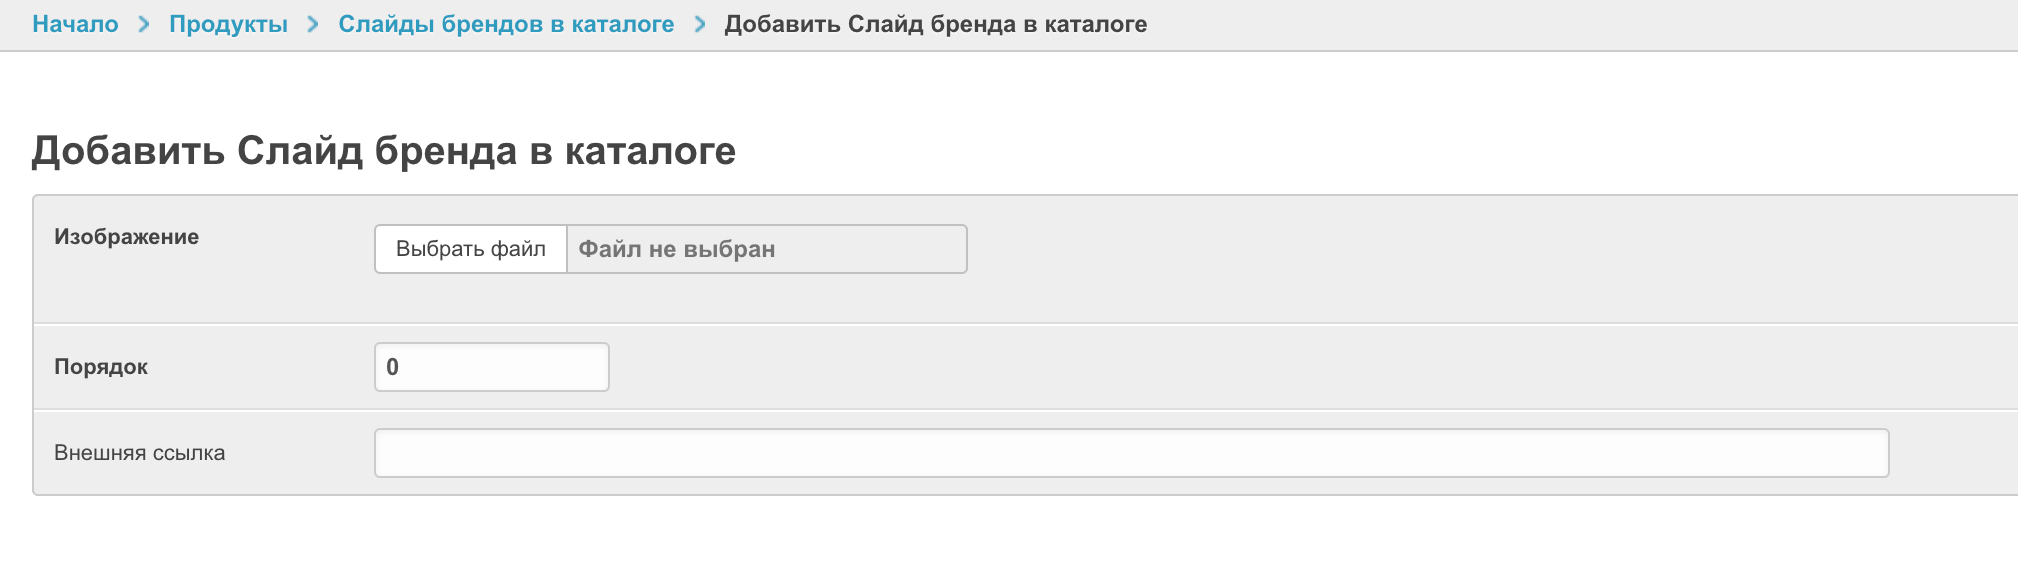Click the Файл не выбран text
The width and height of the screenshot is (2018, 564).
[x=677, y=249]
